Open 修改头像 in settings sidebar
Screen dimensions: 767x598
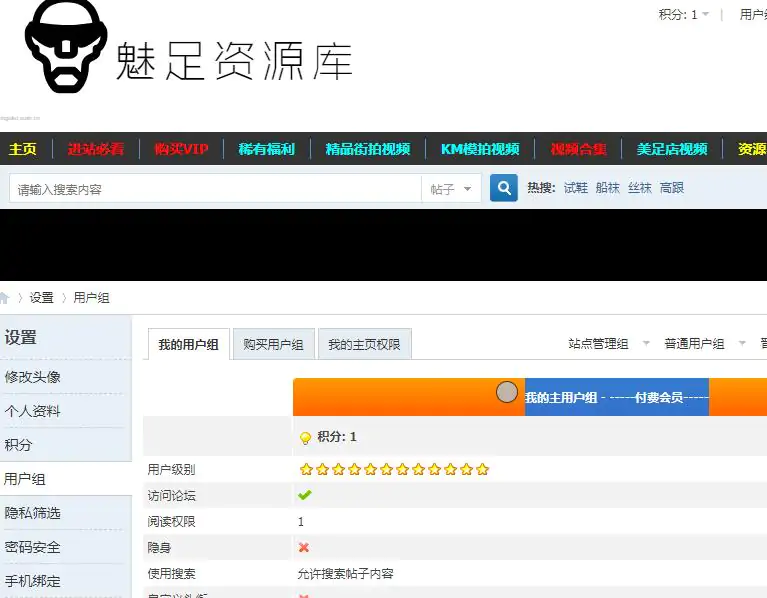[32, 377]
